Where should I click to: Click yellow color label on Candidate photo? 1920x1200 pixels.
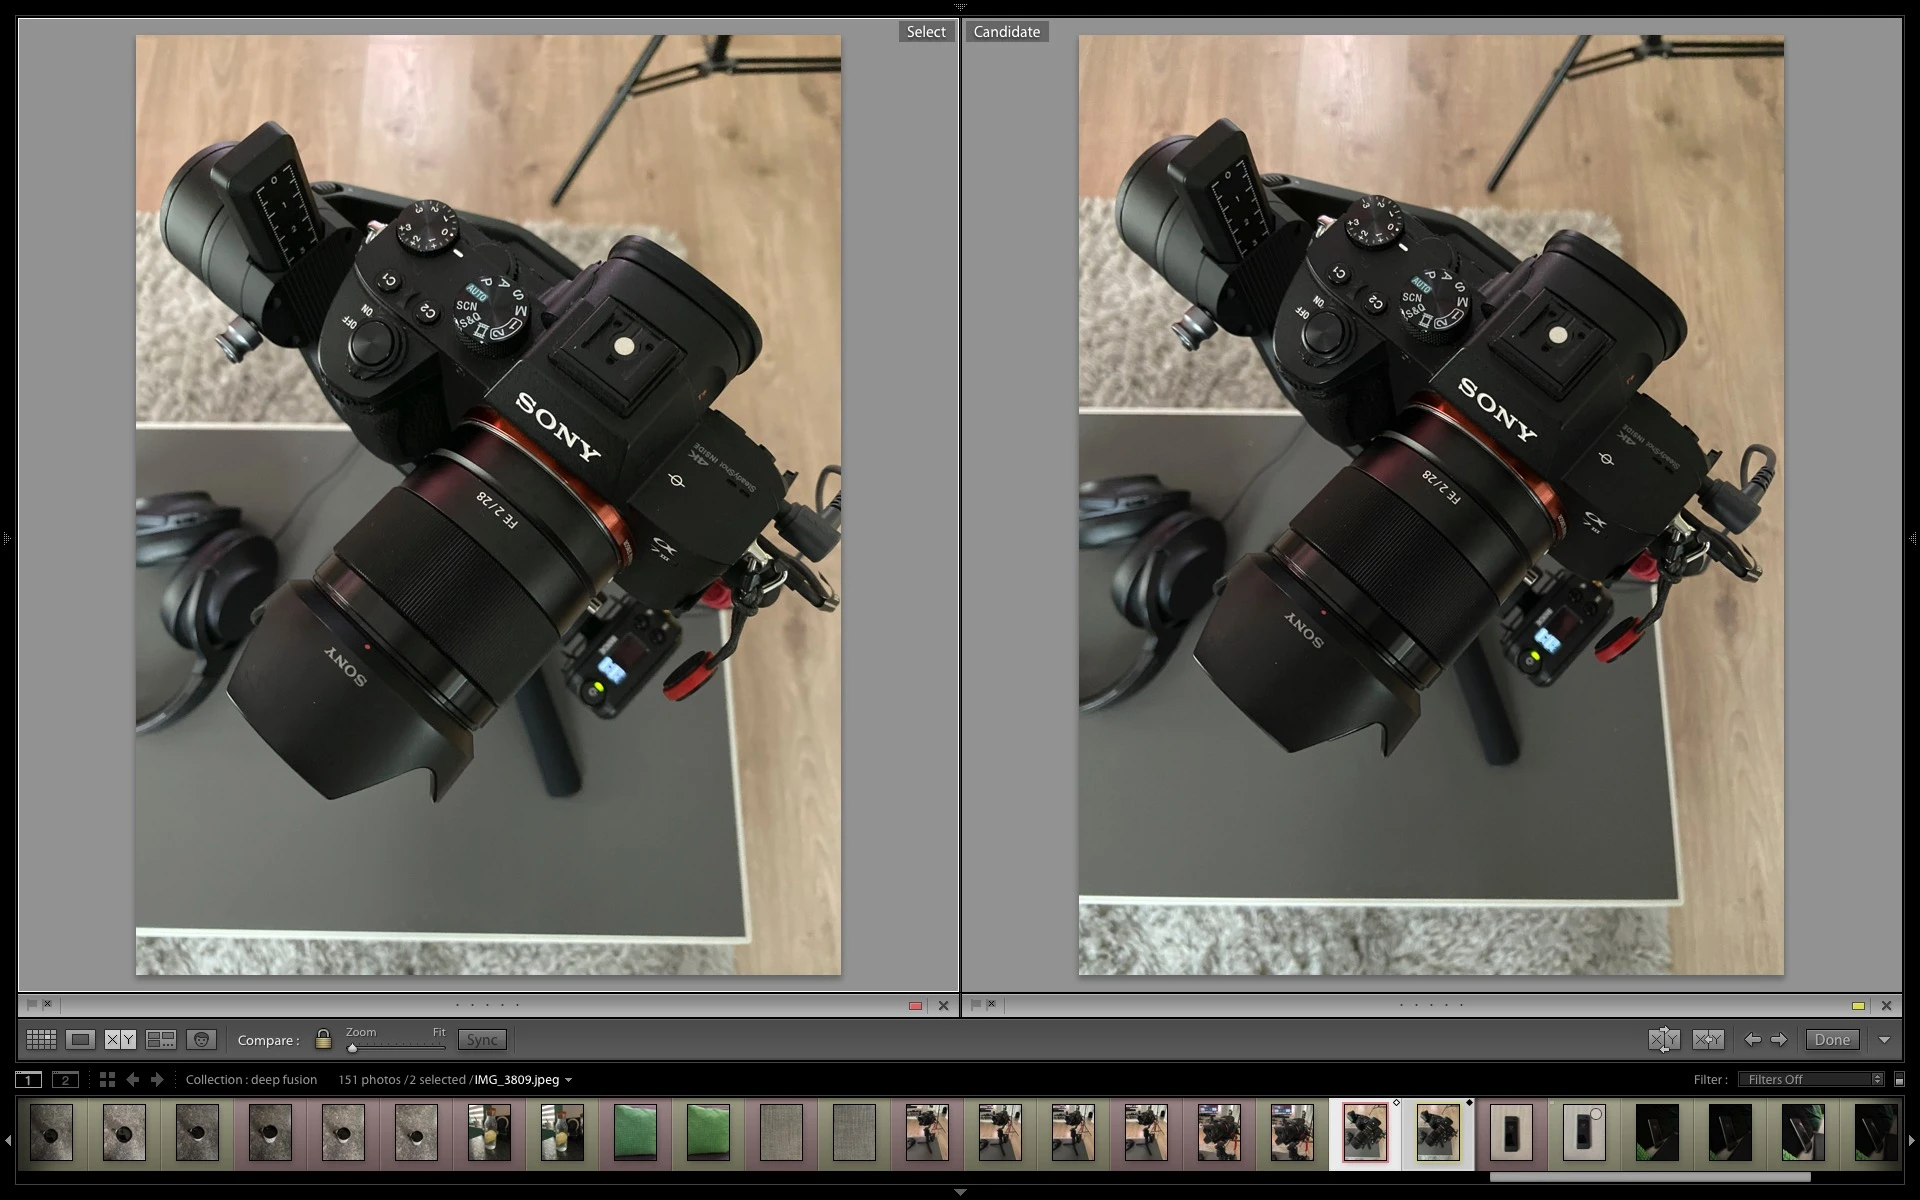click(x=1858, y=1006)
